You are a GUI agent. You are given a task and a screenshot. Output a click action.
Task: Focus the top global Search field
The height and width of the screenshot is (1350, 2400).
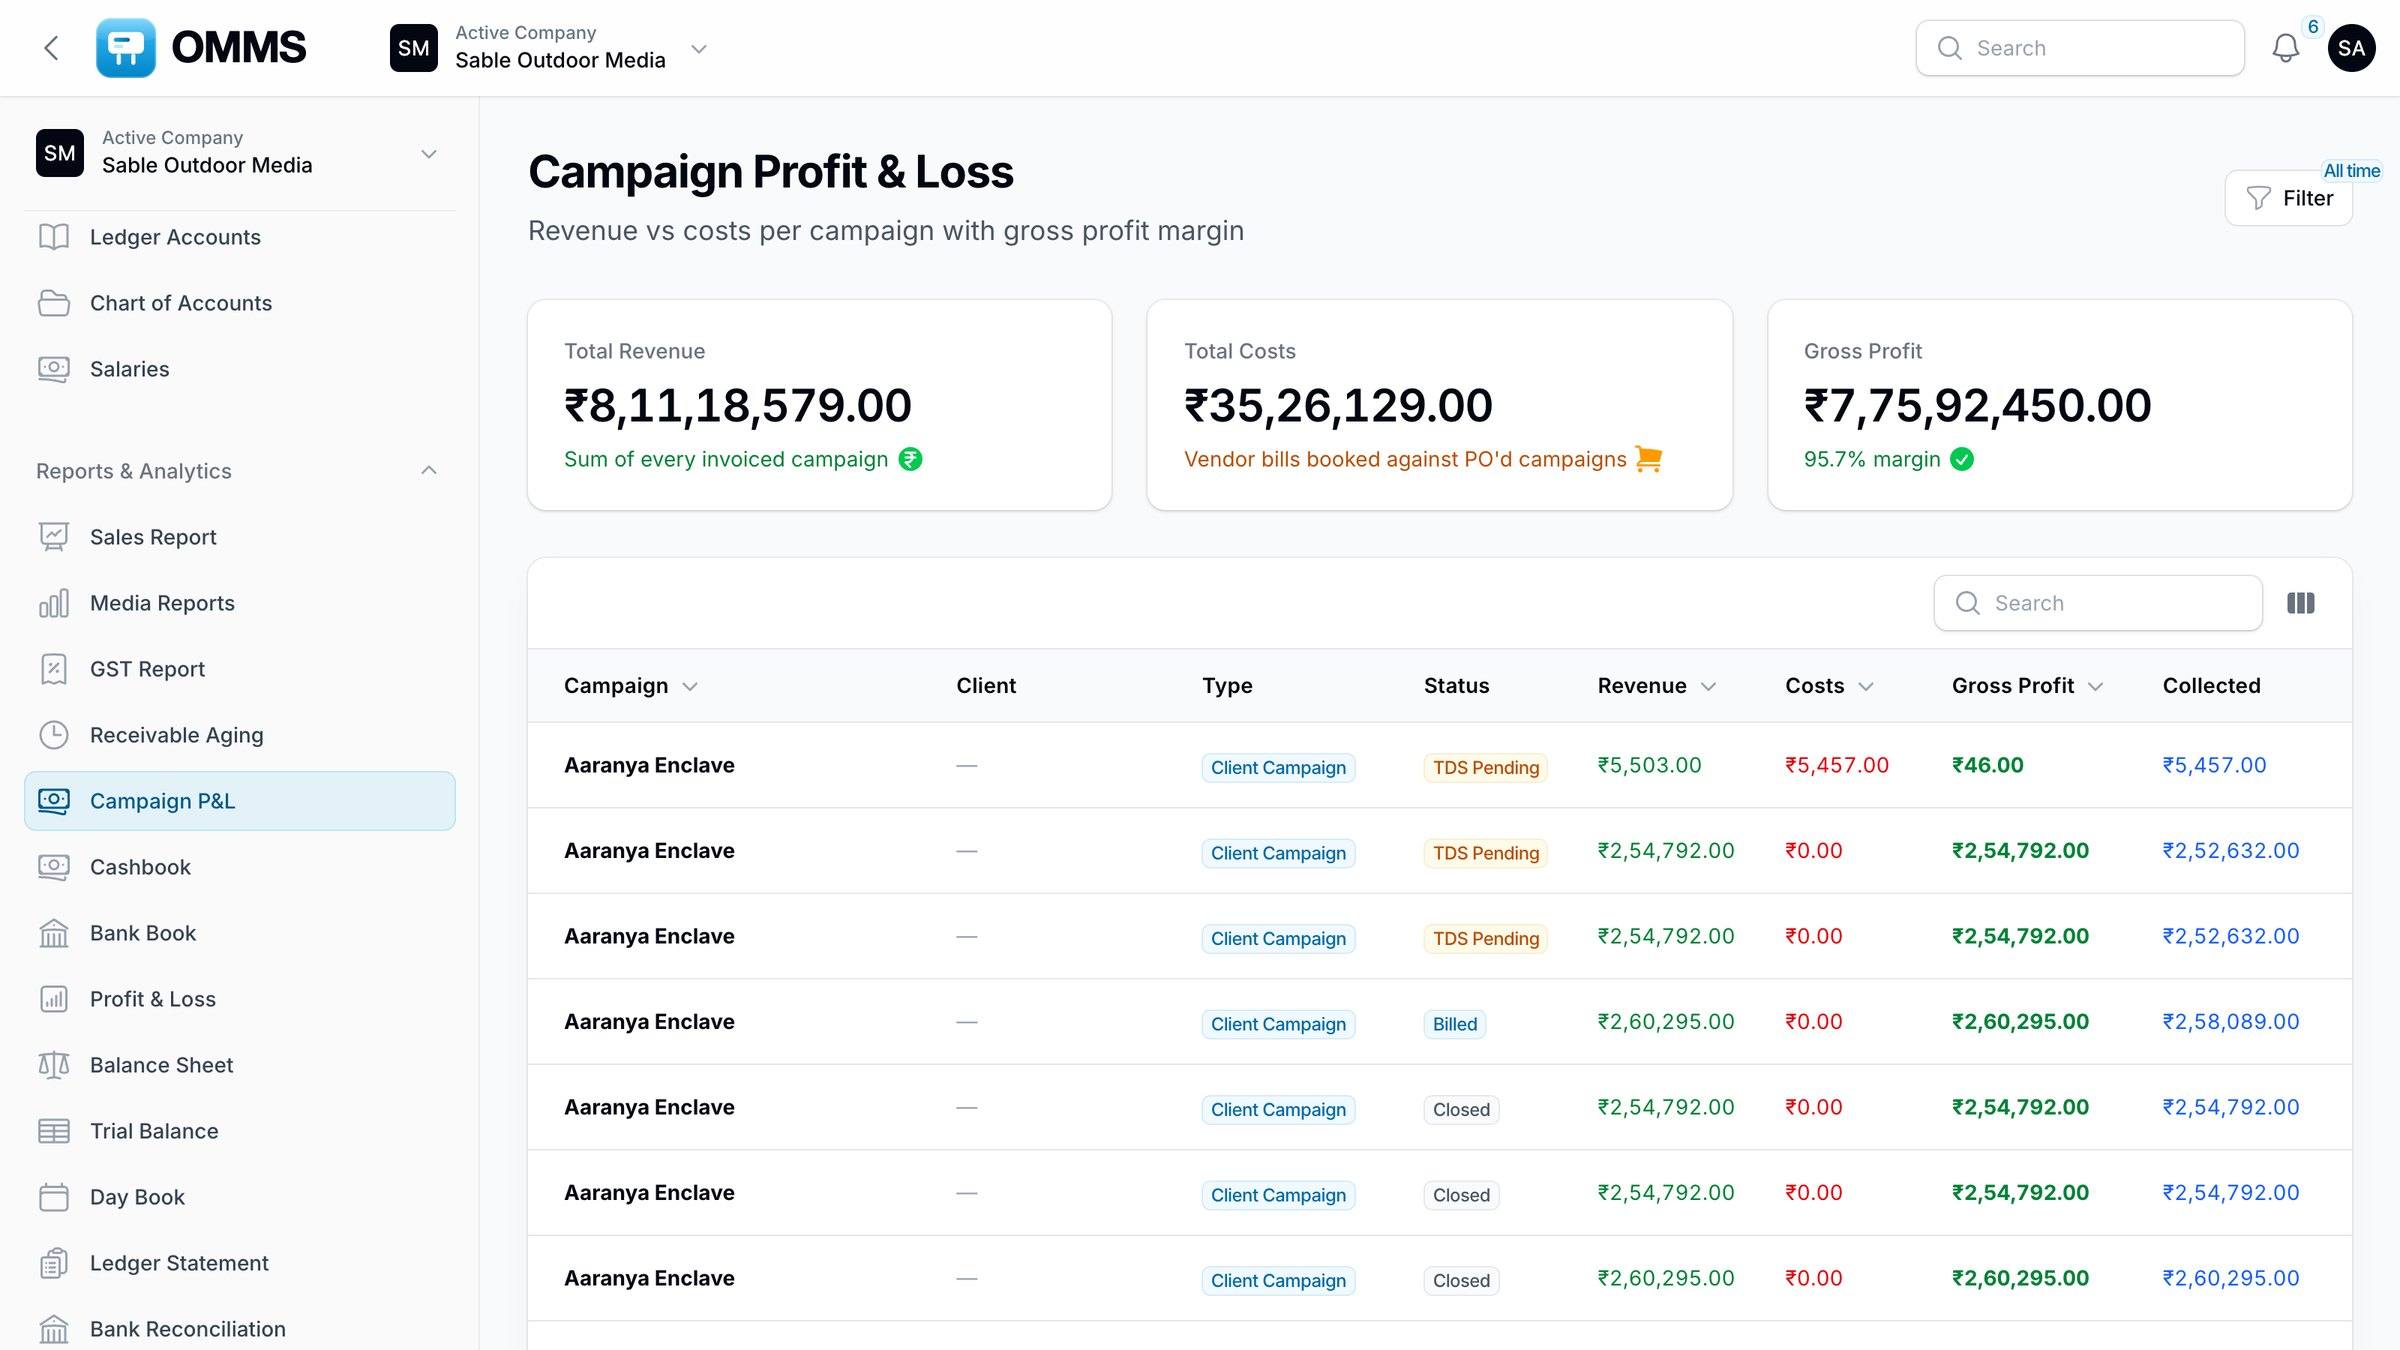(x=2080, y=48)
